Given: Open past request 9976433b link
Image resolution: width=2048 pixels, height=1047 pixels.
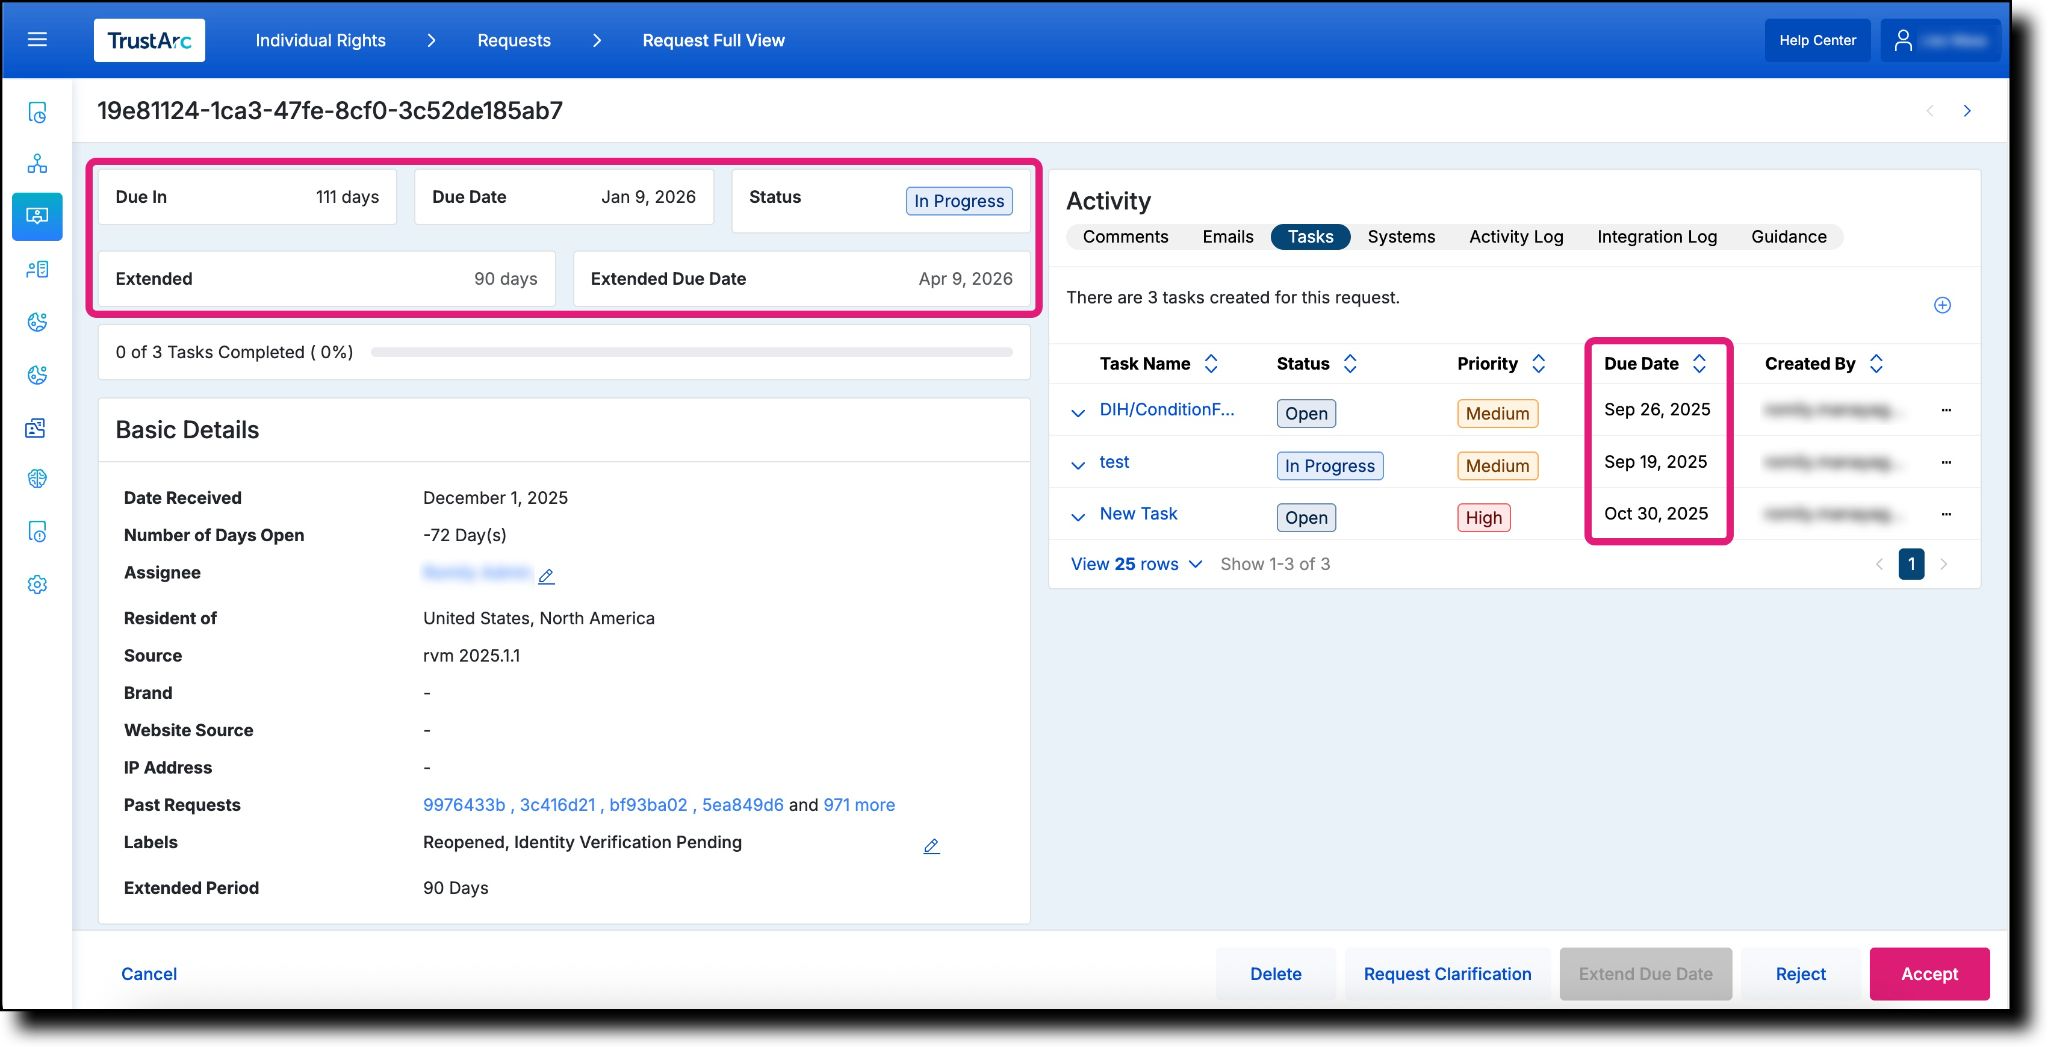Looking at the screenshot, I should coord(464,805).
